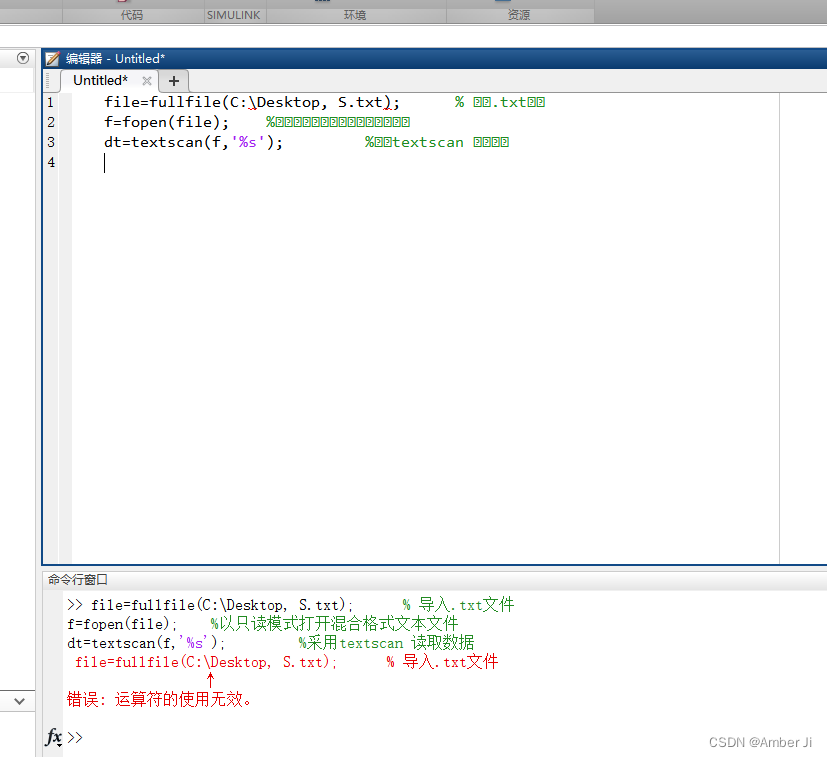Select the 代码 toolstrip section
This screenshot has width=827, height=757.
pos(132,15)
